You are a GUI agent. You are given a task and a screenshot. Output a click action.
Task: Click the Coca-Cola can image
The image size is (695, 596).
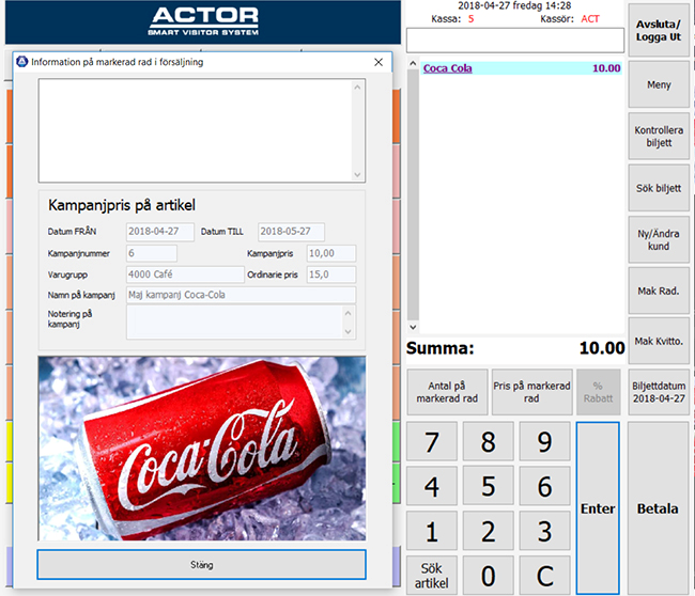pos(202,448)
